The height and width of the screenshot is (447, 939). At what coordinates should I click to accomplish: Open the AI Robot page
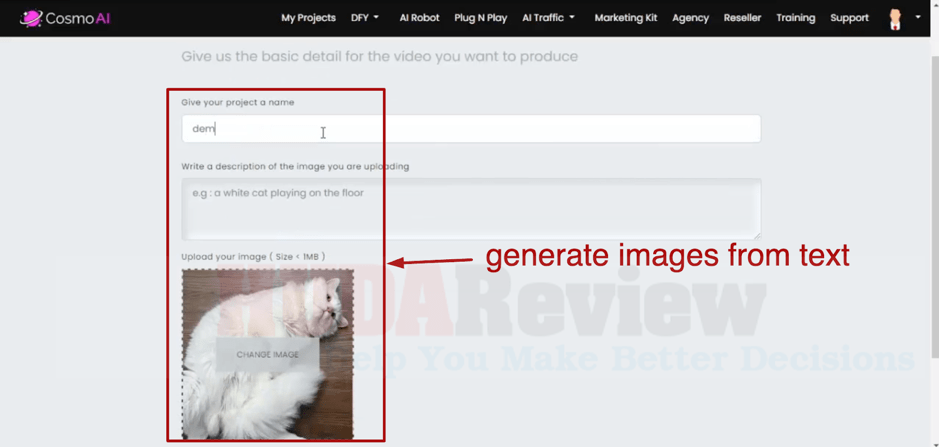point(419,18)
